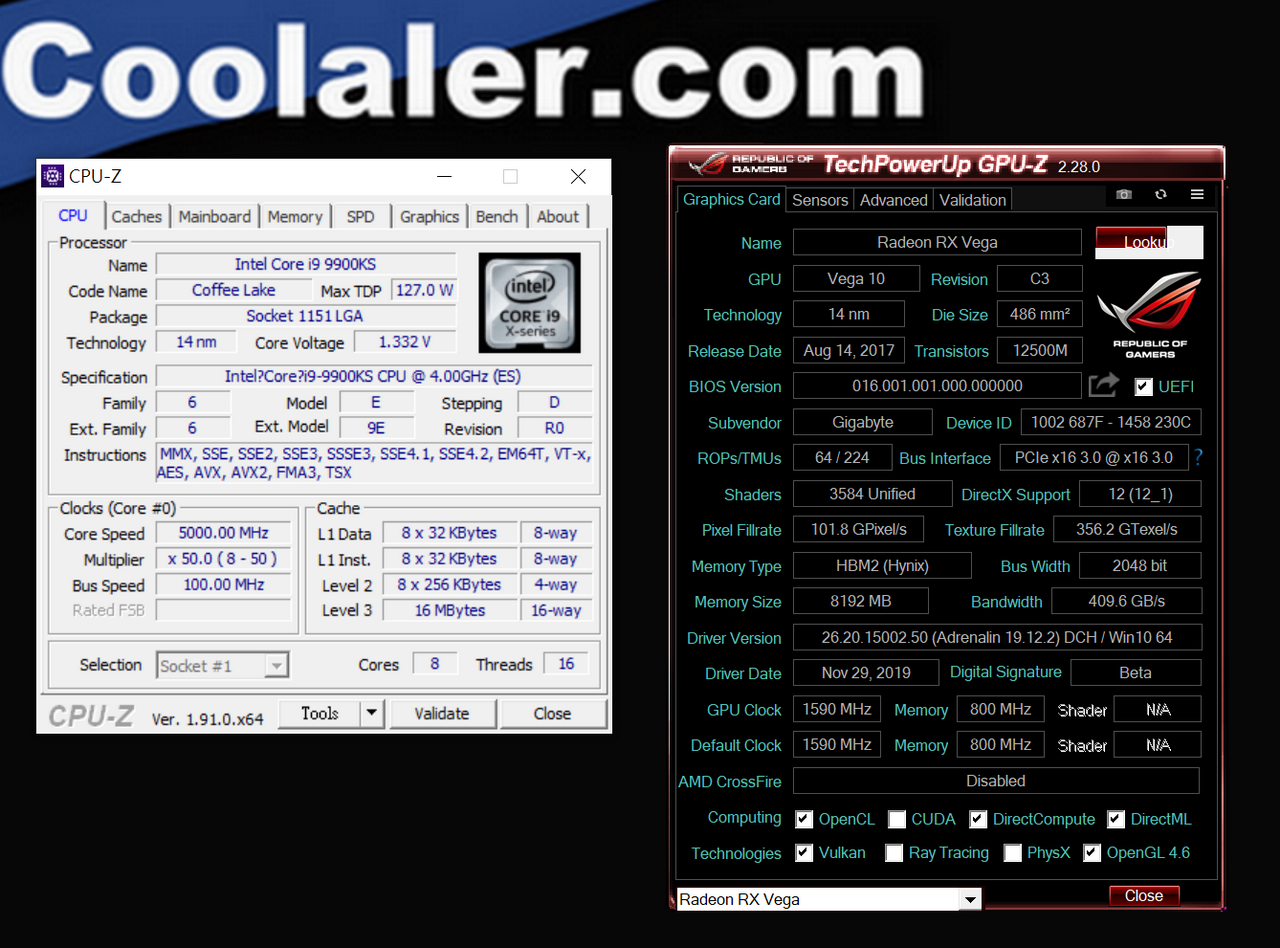Click the GPU-Z screenshot camera icon

[x=1124, y=195]
